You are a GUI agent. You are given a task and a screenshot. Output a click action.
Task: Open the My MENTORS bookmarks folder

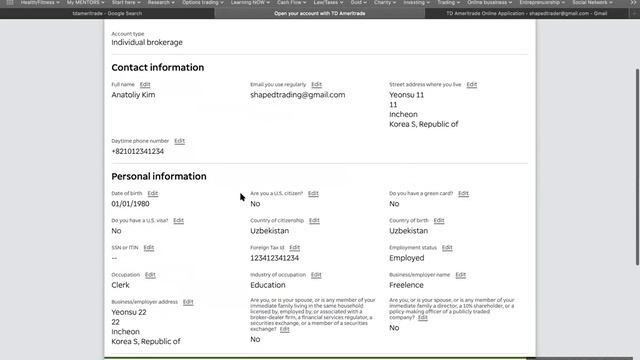[85, 2]
